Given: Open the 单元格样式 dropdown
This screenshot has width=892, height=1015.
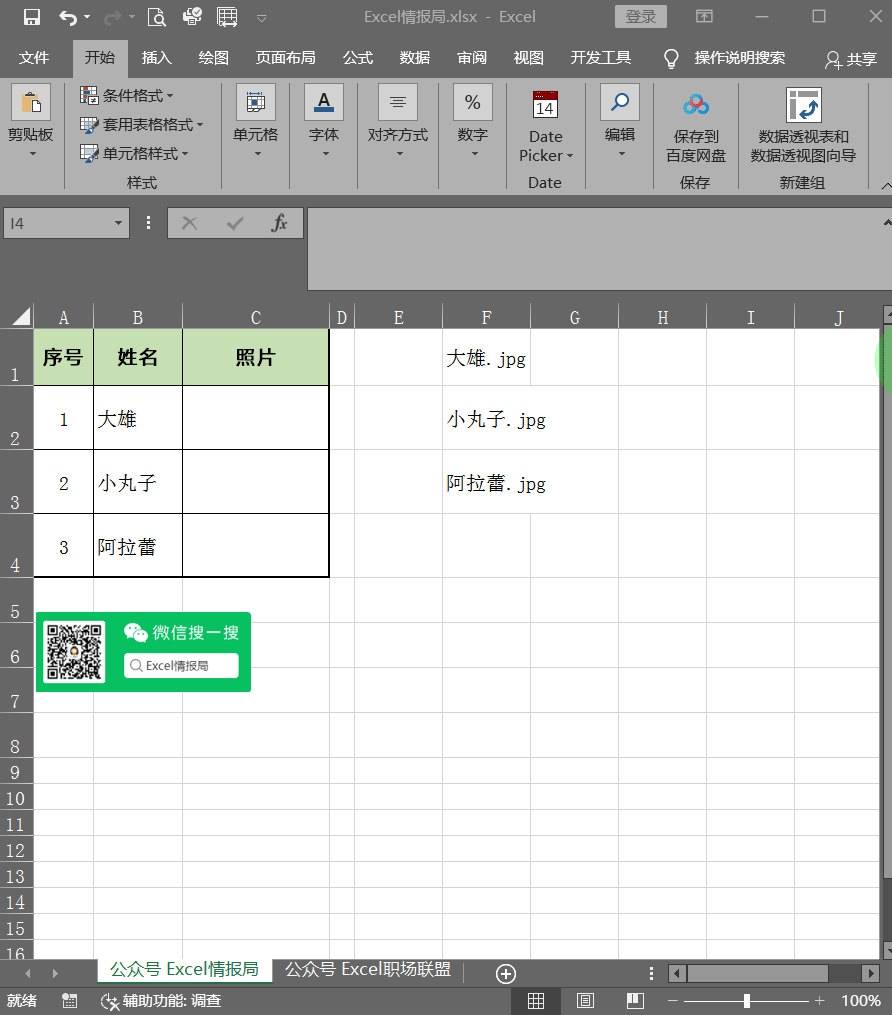Looking at the screenshot, I should [134, 153].
